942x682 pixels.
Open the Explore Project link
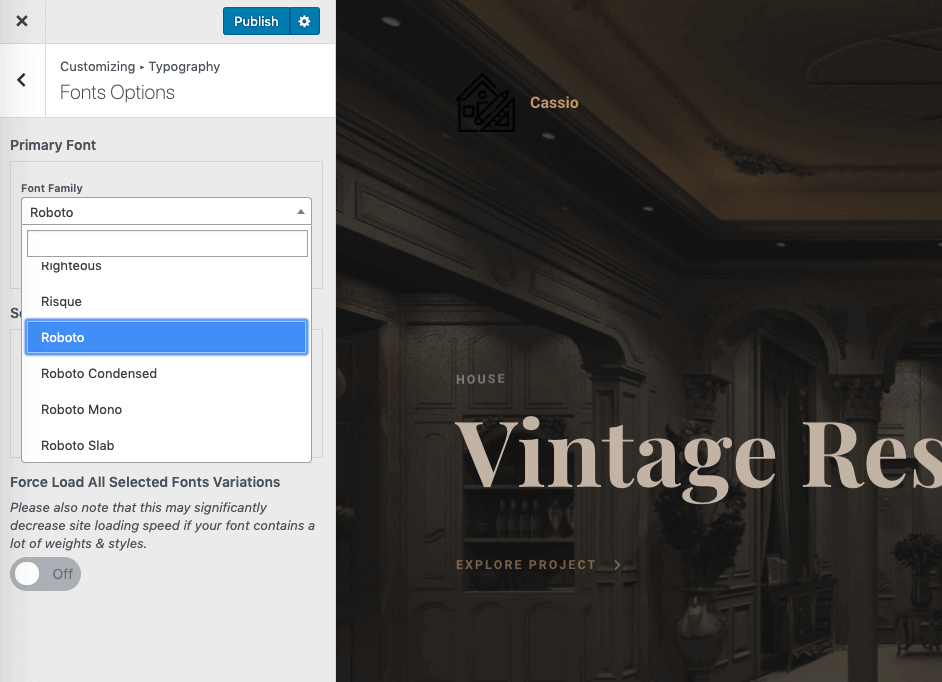click(x=526, y=565)
